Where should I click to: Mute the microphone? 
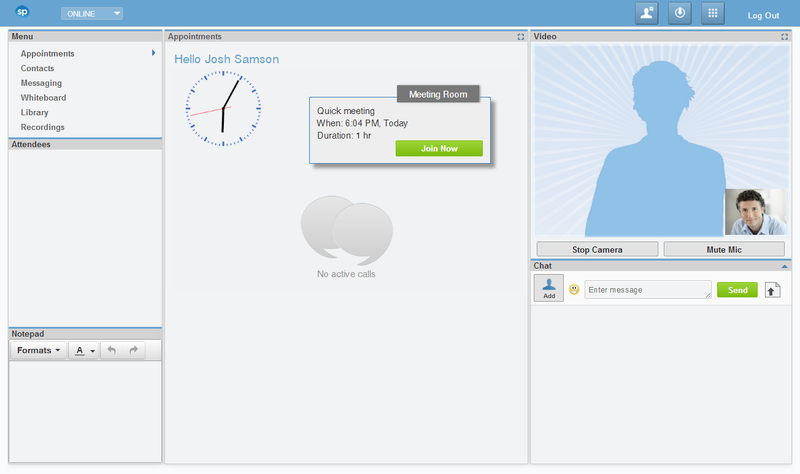tap(724, 250)
